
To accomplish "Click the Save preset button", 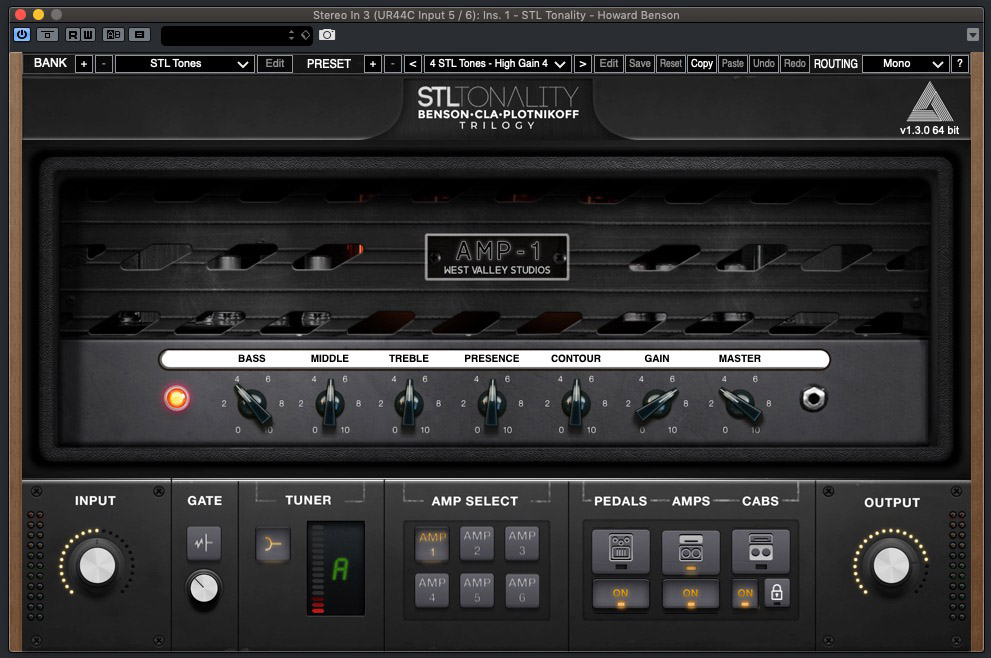I will (640, 64).
